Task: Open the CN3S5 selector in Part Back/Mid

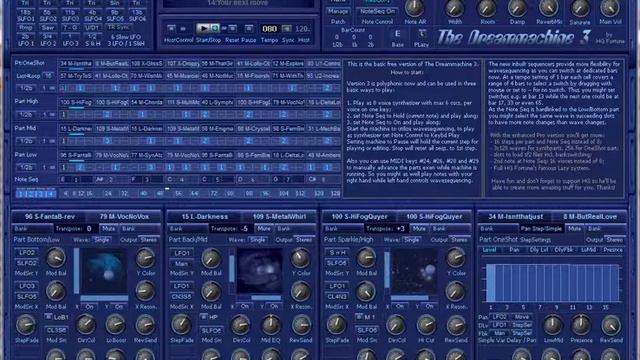Action: [182, 297]
